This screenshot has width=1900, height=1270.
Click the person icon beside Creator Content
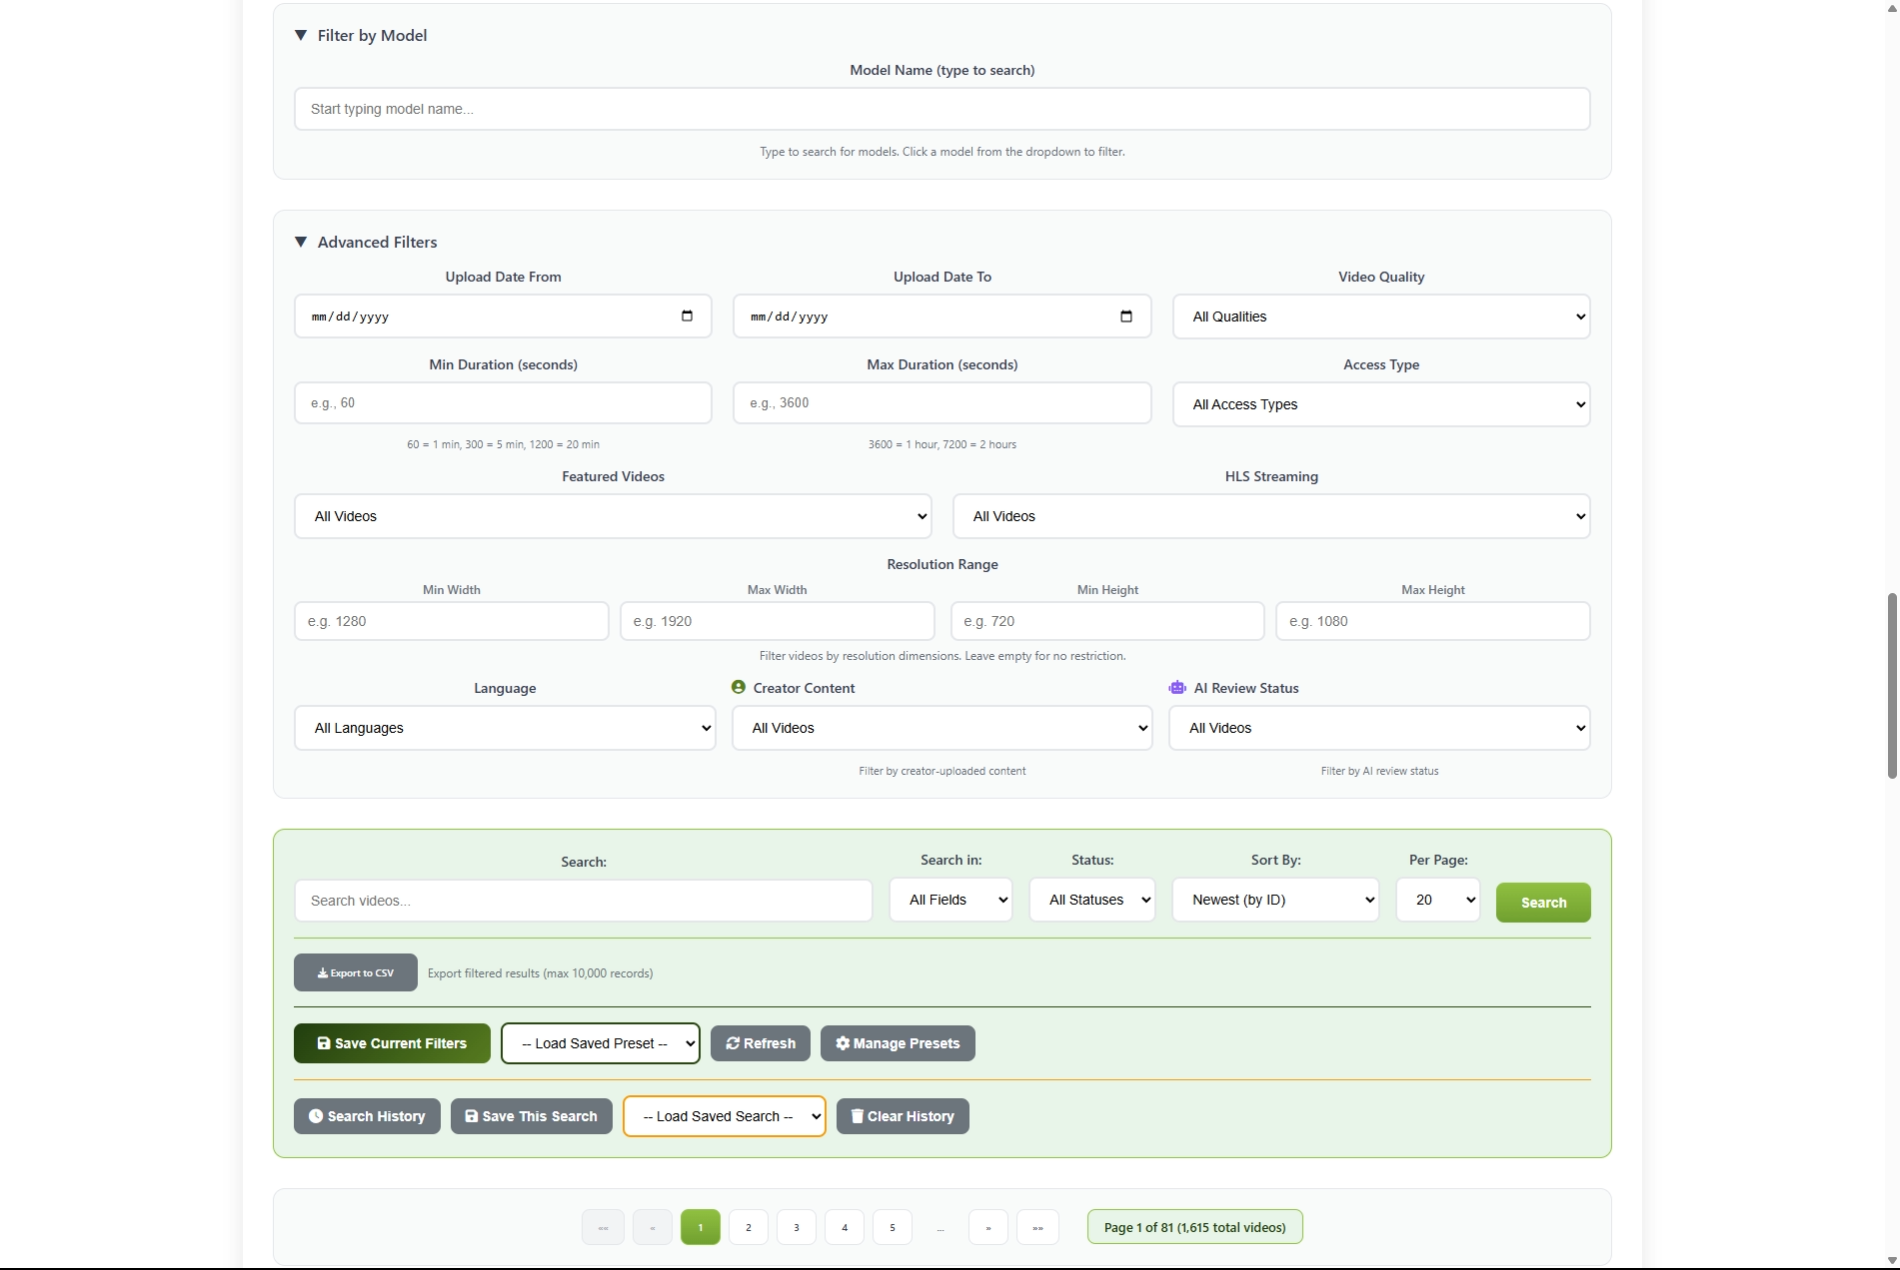(737, 687)
